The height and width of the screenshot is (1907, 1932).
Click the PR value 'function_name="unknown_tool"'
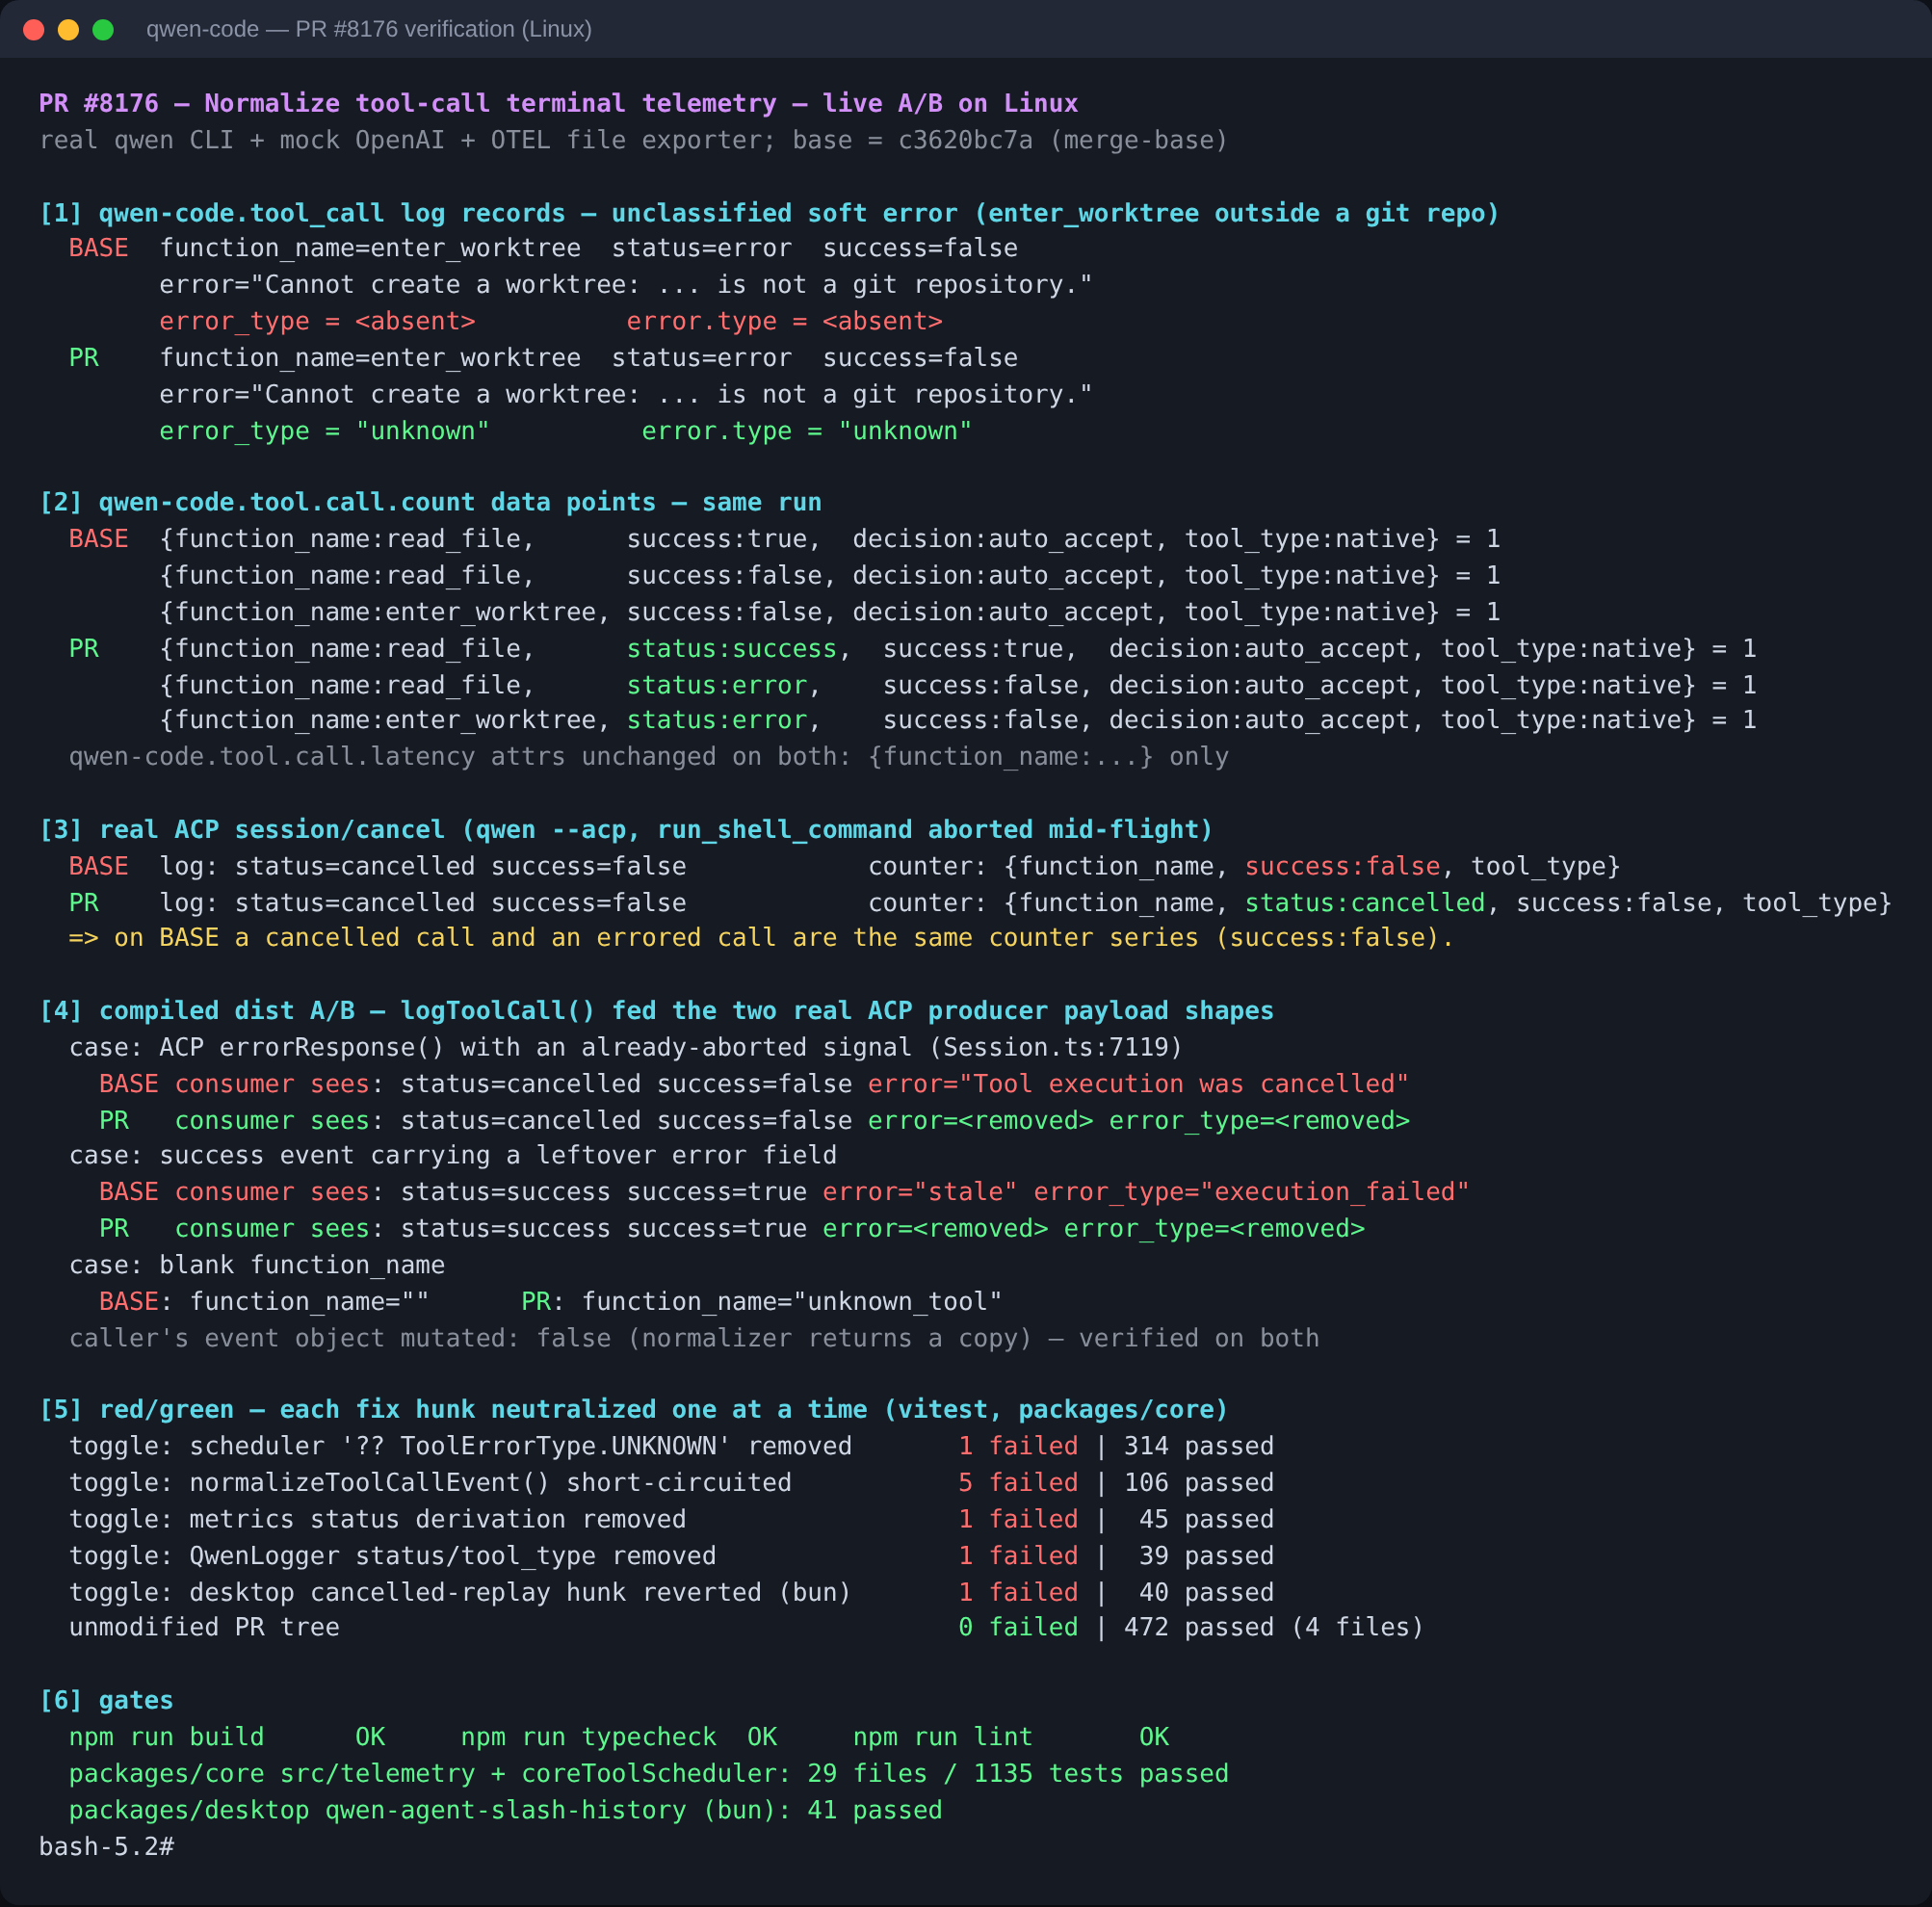point(791,1302)
